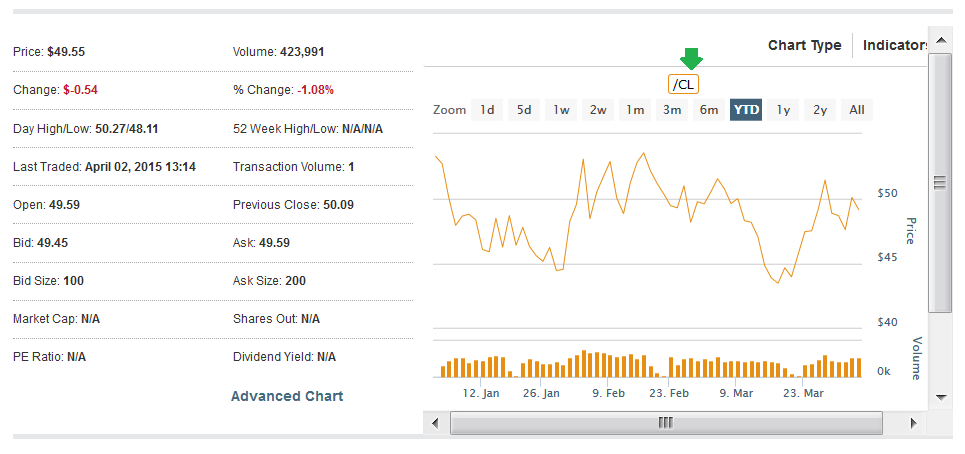Show the 2y chart range
965x454 pixels.
(820, 110)
